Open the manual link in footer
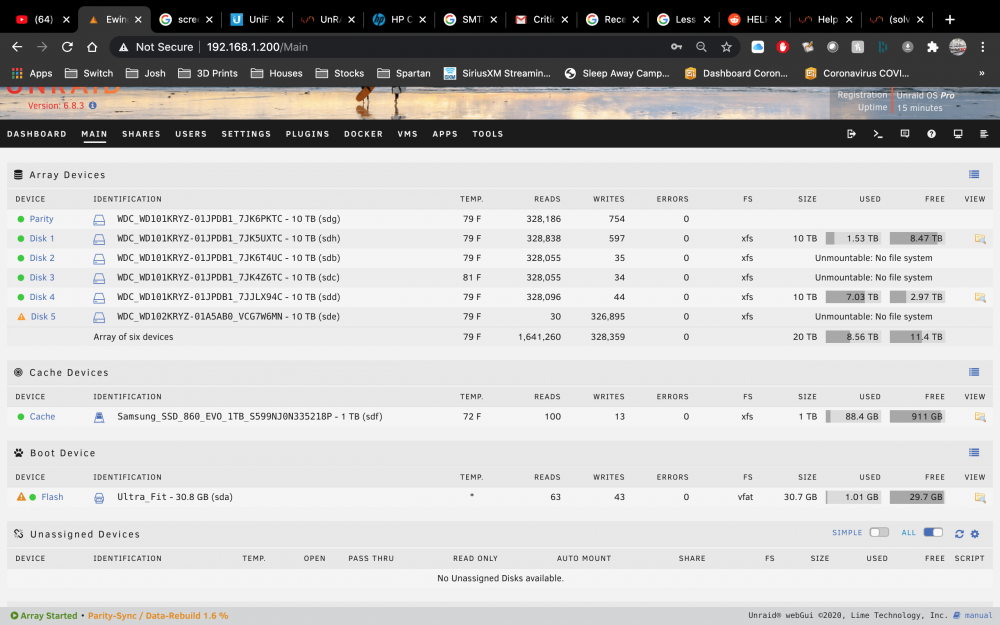 pos(978,615)
